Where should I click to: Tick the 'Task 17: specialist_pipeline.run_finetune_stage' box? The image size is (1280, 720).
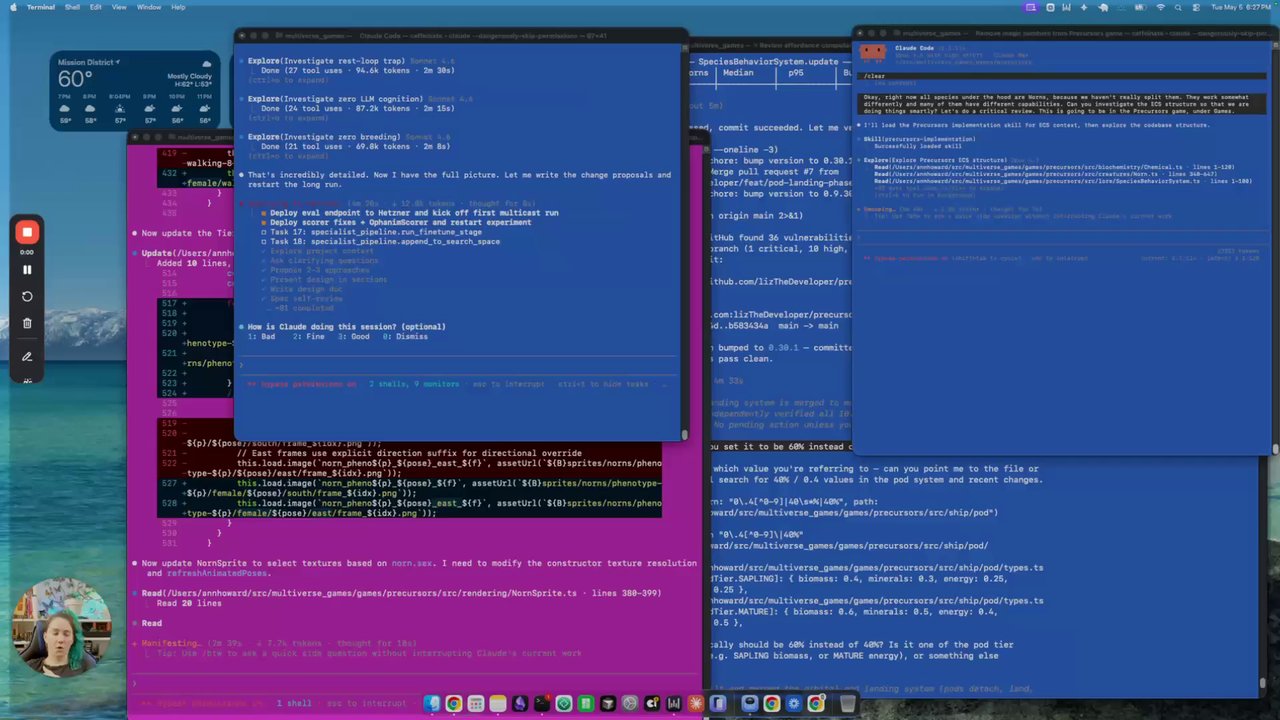[x=264, y=232]
